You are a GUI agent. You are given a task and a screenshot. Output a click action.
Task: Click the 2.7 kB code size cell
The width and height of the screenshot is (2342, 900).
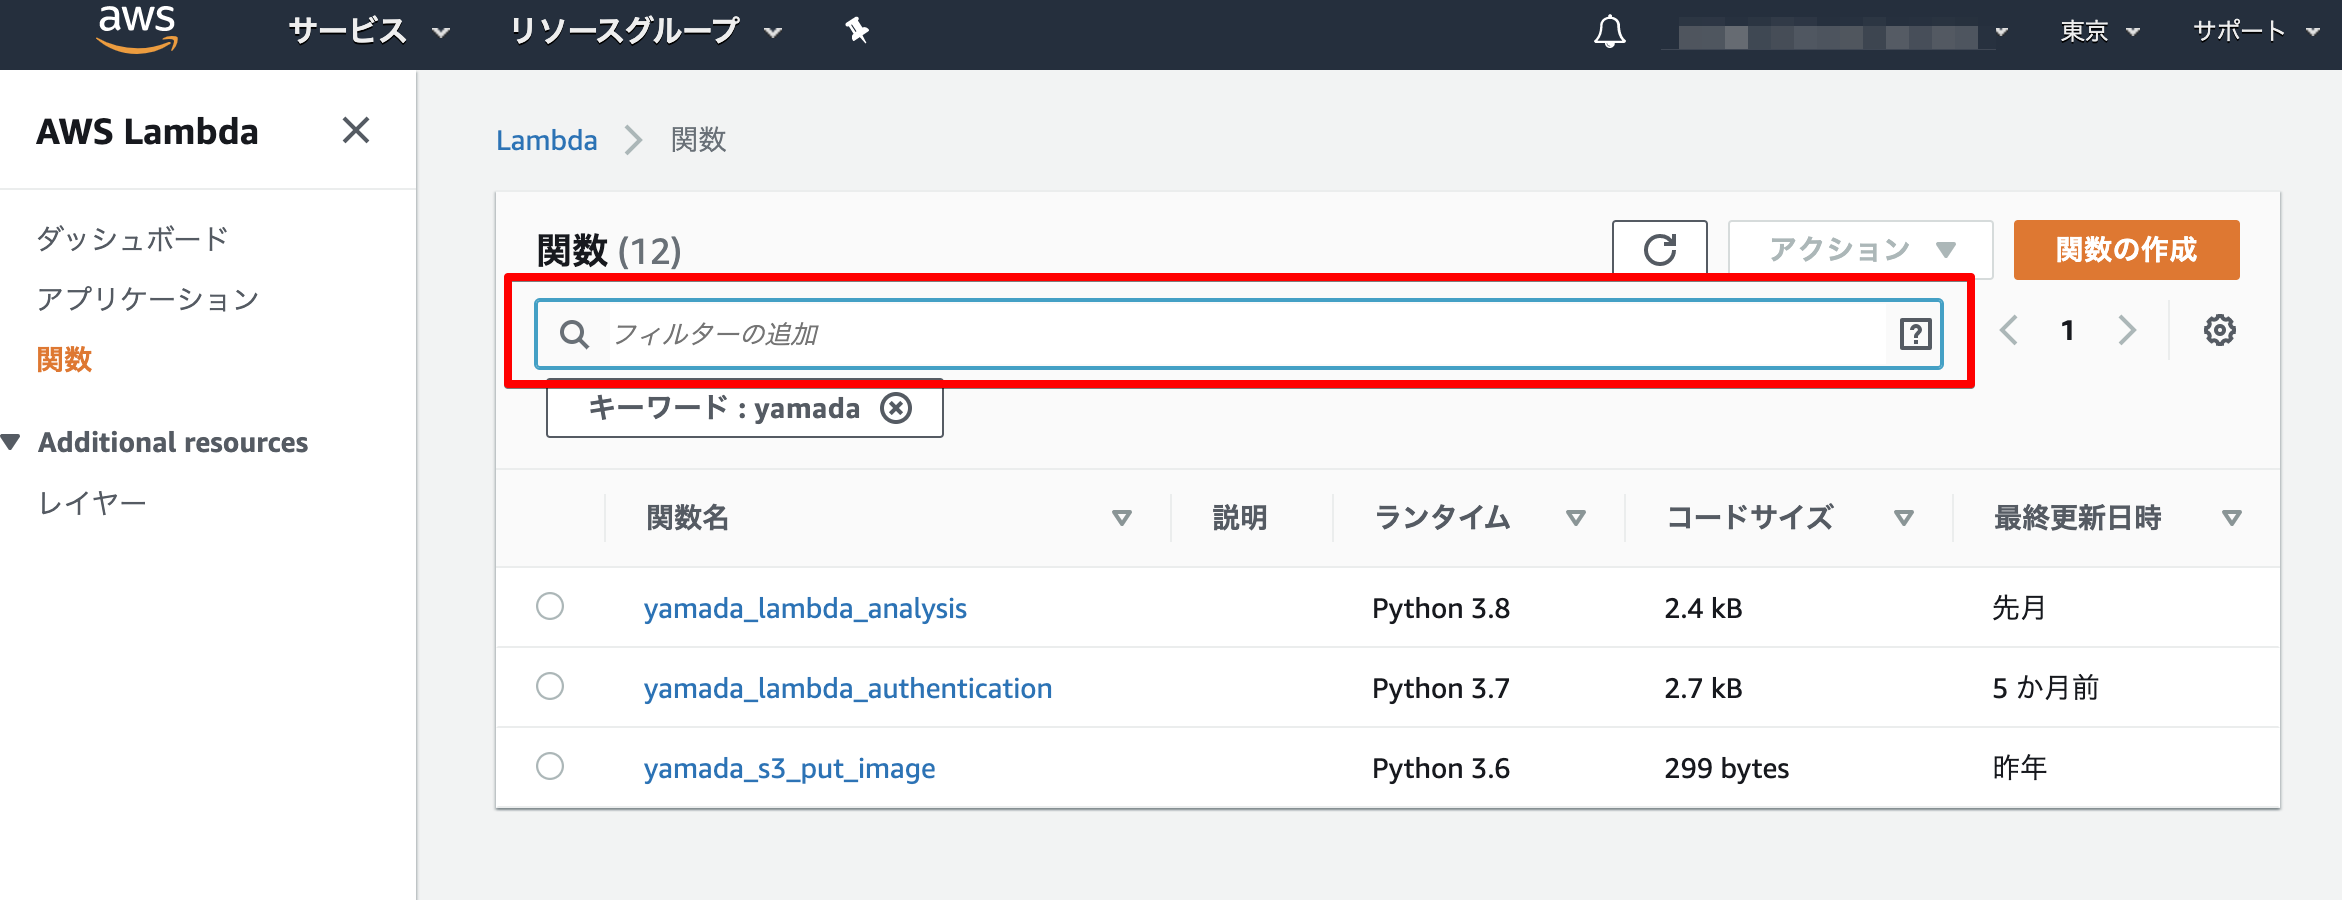[1704, 688]
